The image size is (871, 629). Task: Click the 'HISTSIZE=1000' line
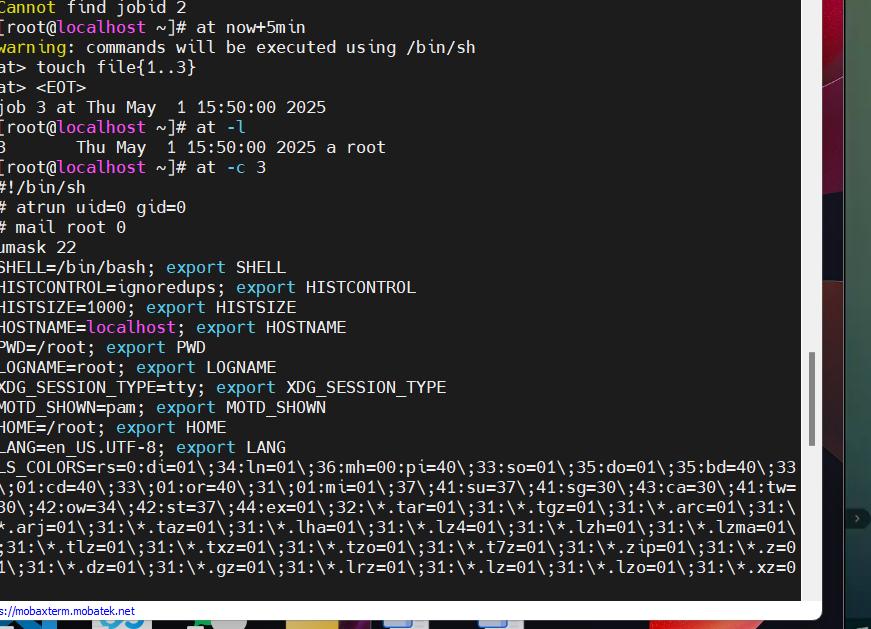click(148, 307)
